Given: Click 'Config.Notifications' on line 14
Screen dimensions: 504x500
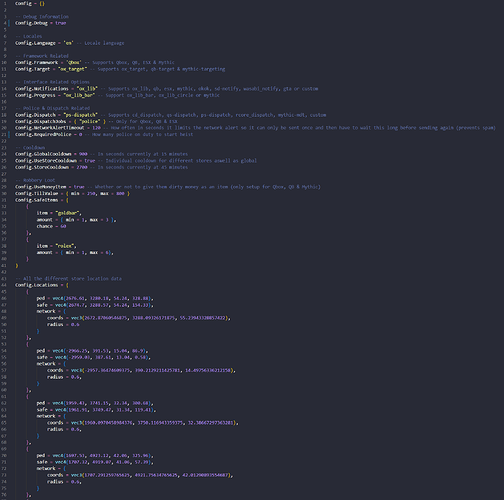Looking at the screenshot, I should tap(42, 89).
